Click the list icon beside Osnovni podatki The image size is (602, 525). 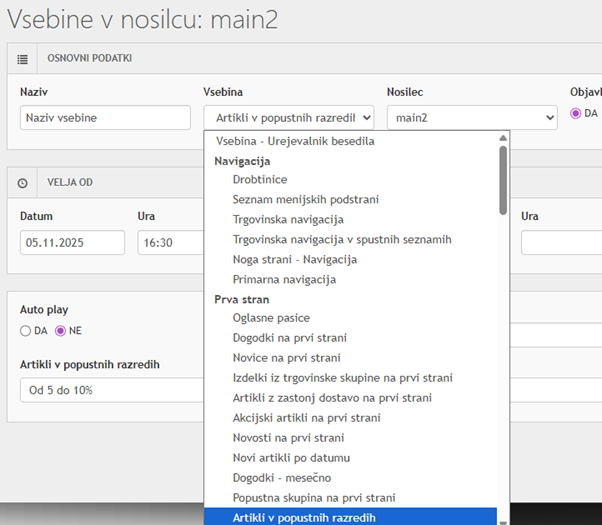click(x=23, y=58)
